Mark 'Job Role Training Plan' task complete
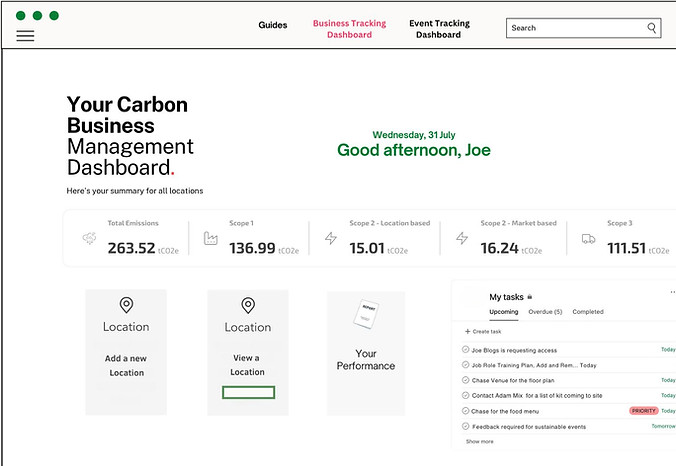This screenshot has height=466, width=676. coord(465,365)
